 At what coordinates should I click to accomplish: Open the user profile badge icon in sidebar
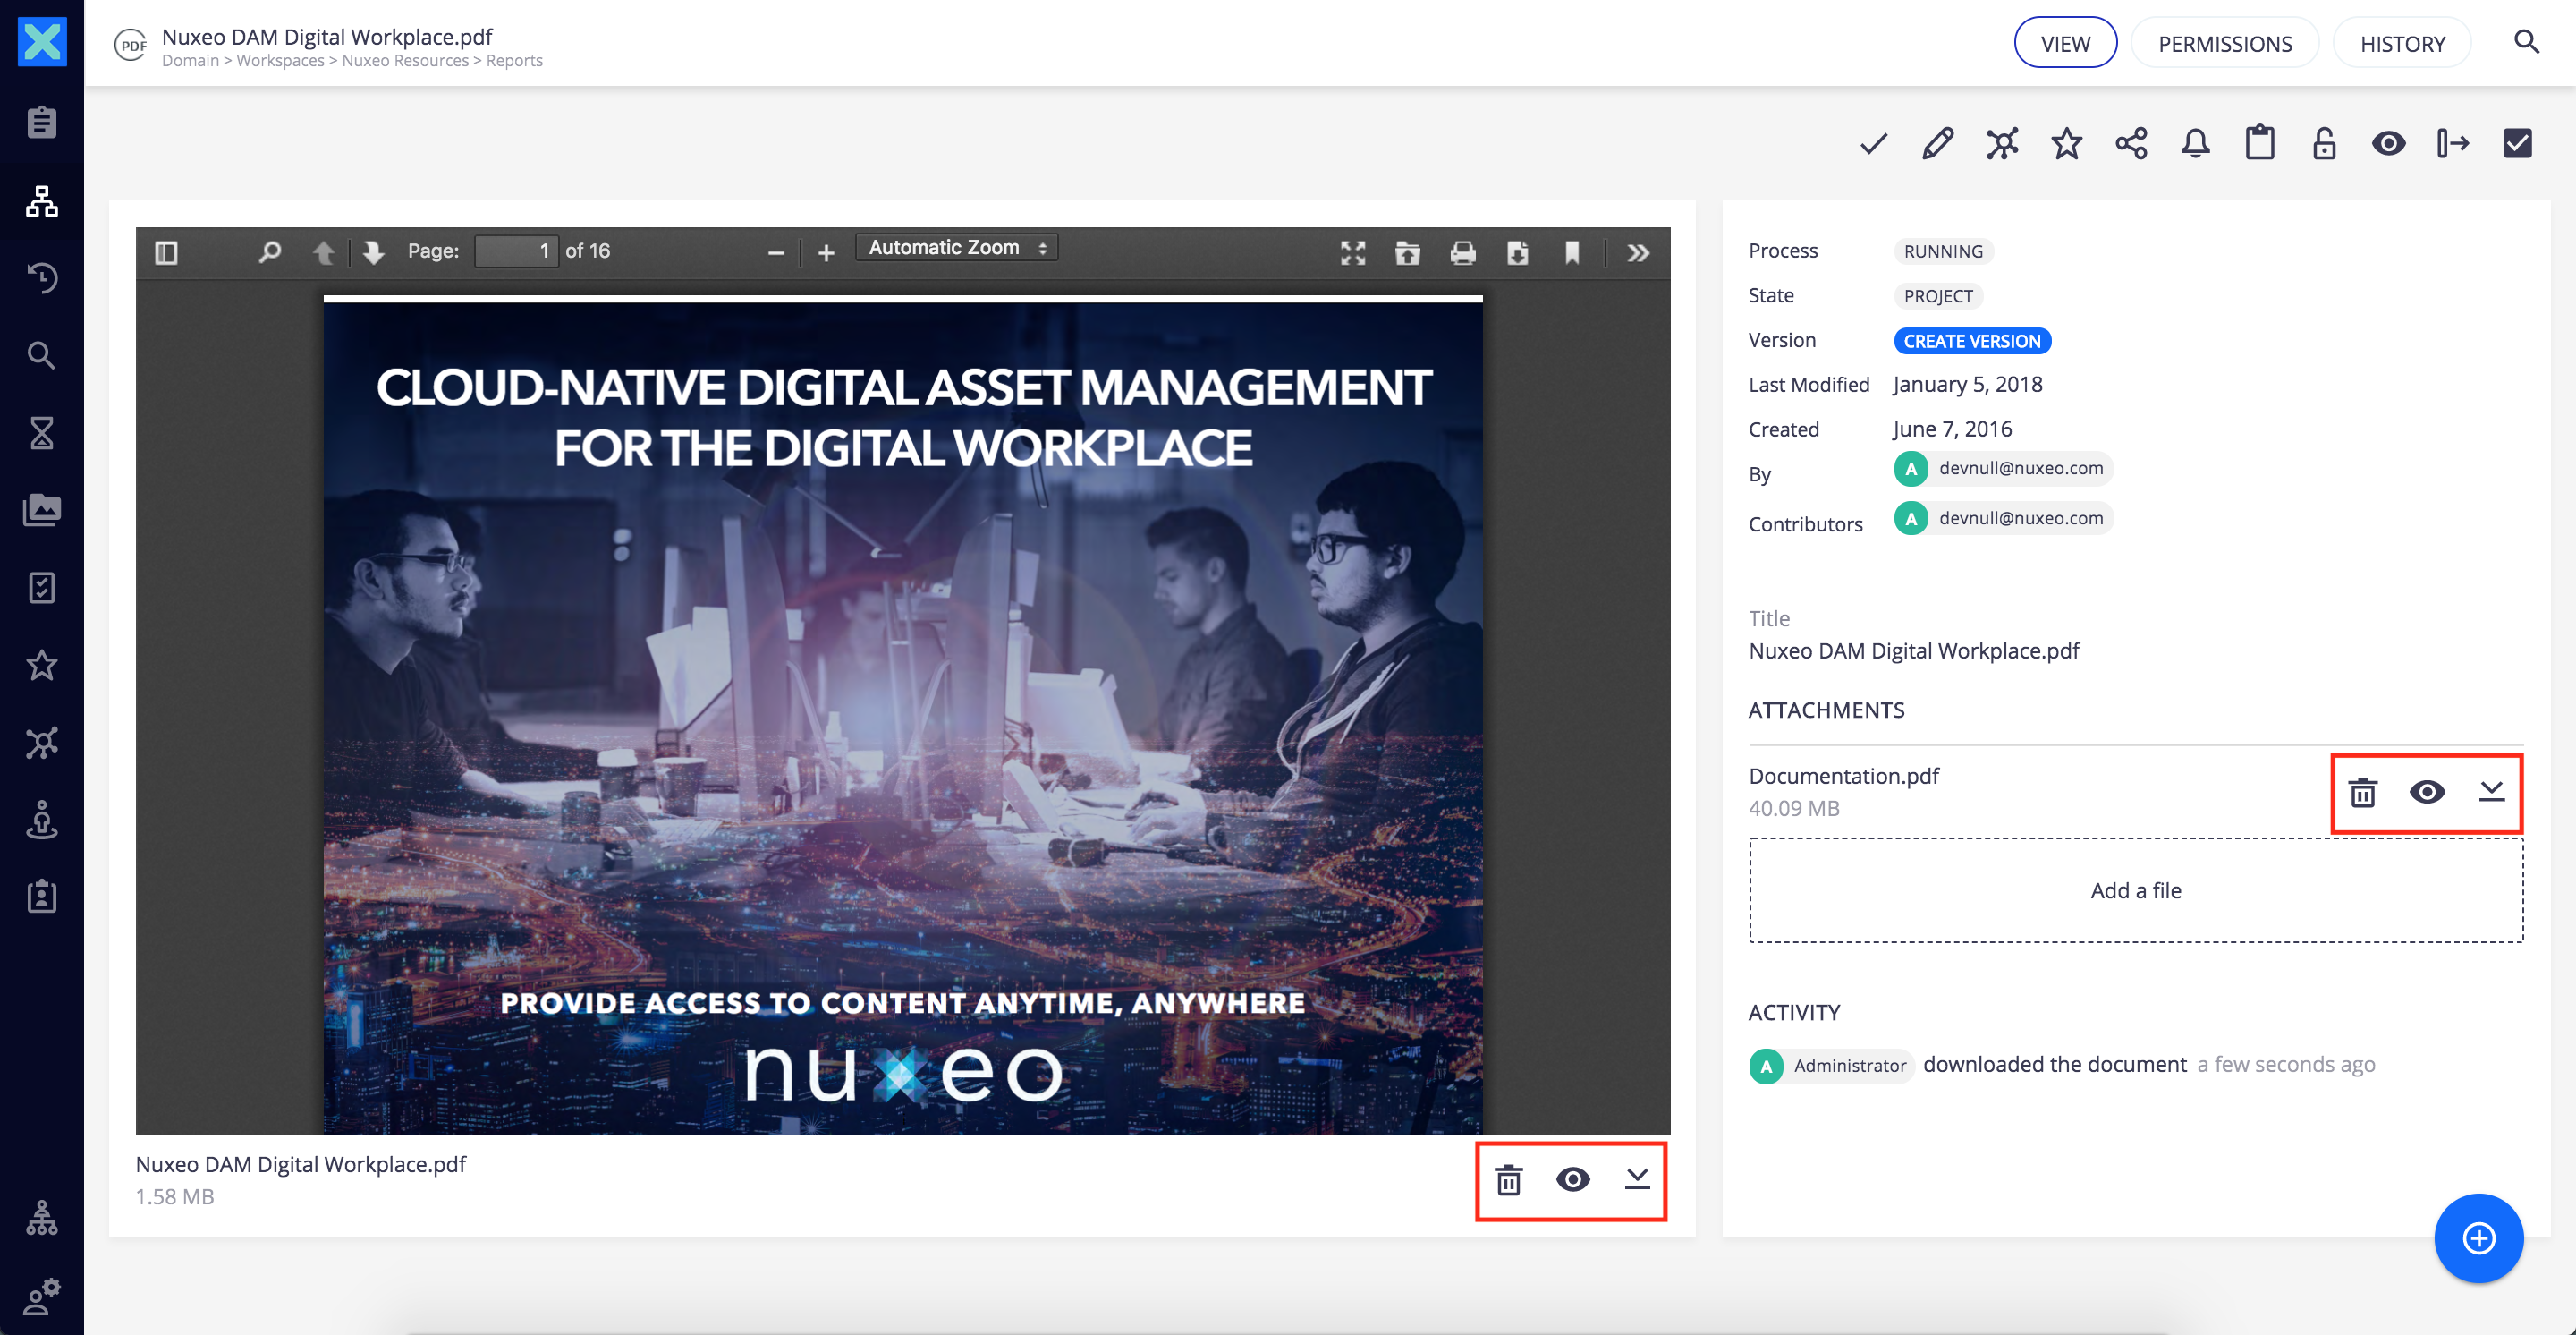(x=42, y=897)
